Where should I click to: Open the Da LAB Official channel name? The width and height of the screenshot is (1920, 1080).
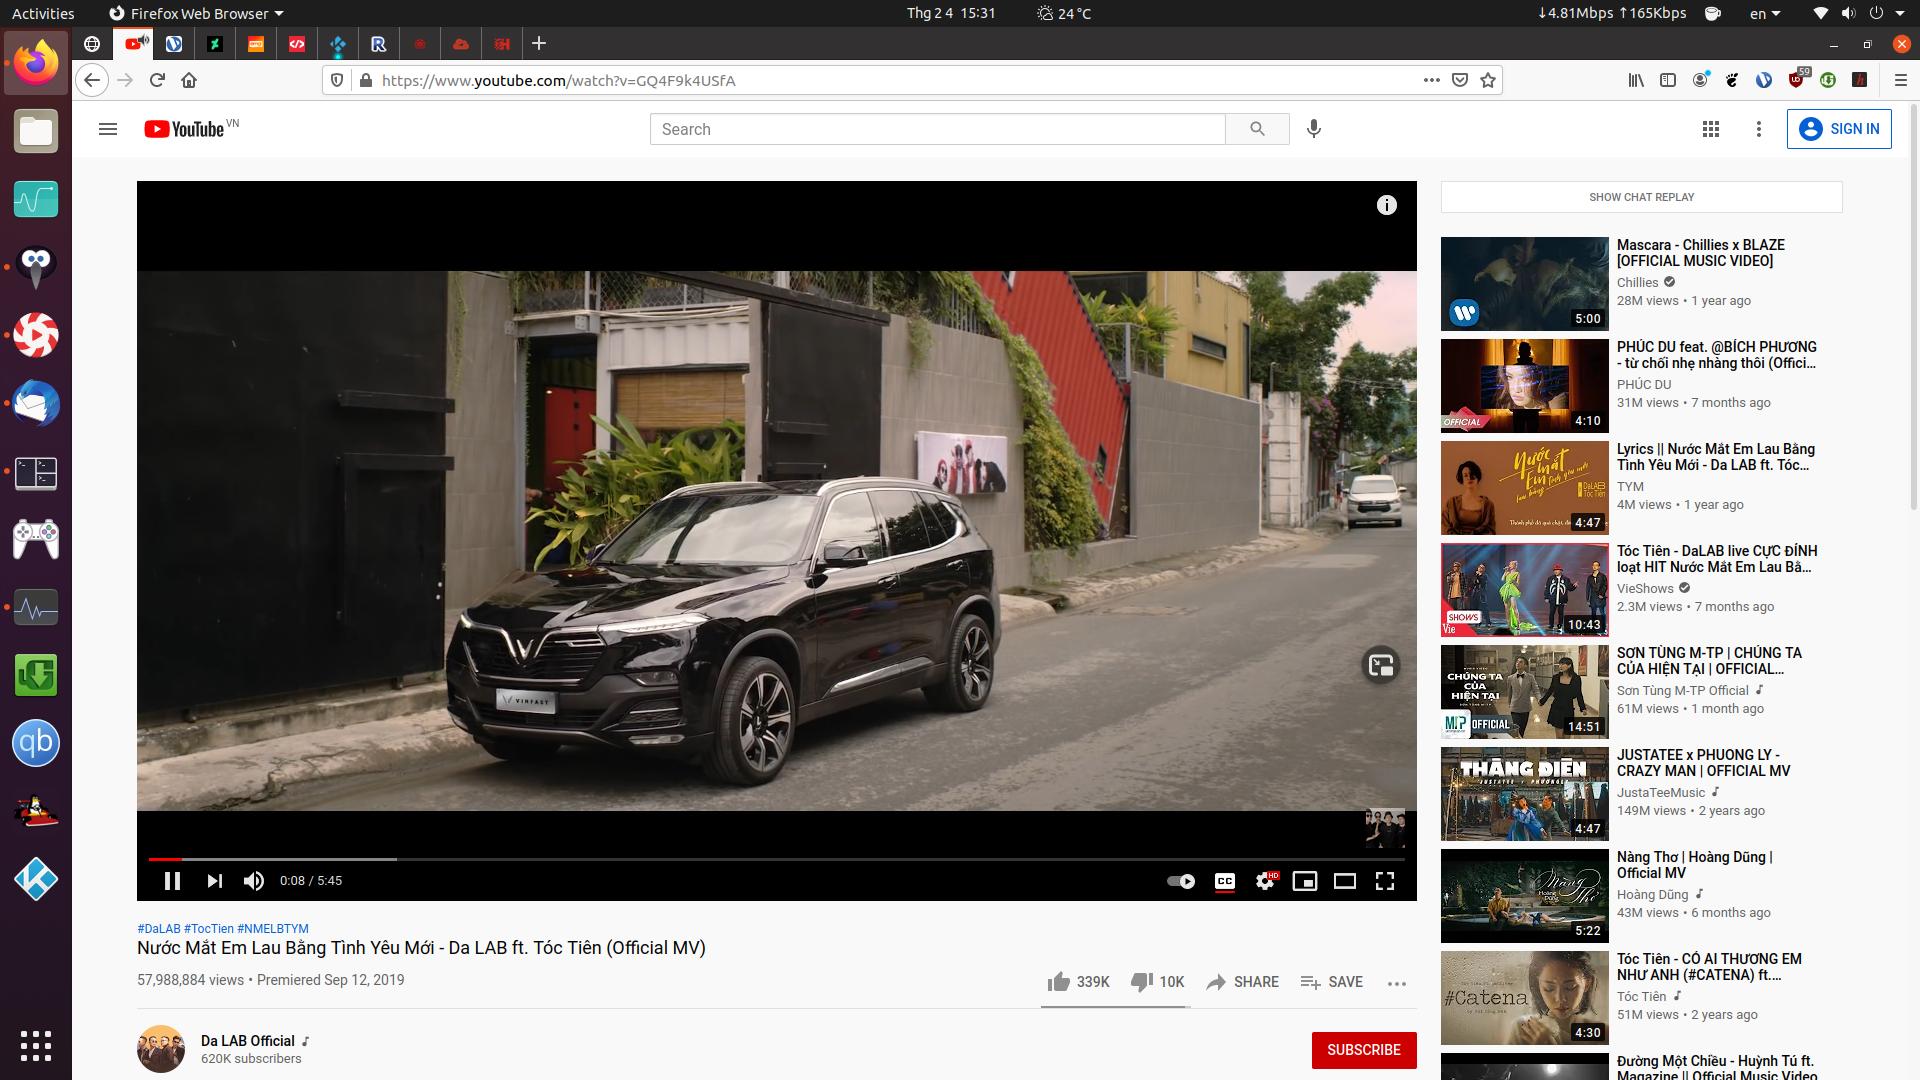(x=248, y=1041)
